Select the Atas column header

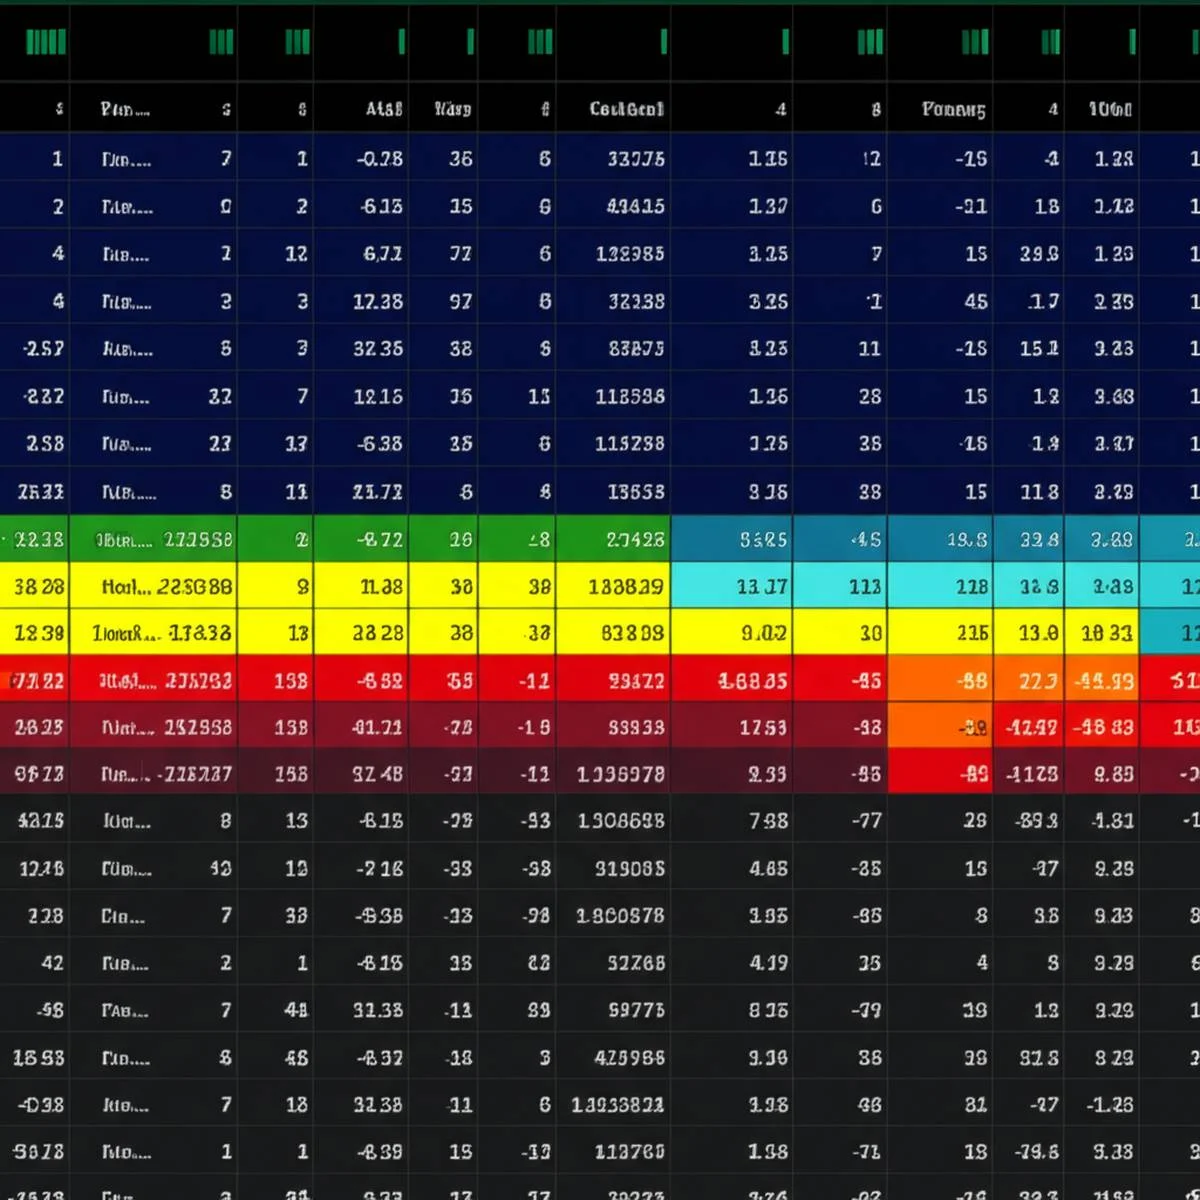pyautogui.click(x=384, y=109)
